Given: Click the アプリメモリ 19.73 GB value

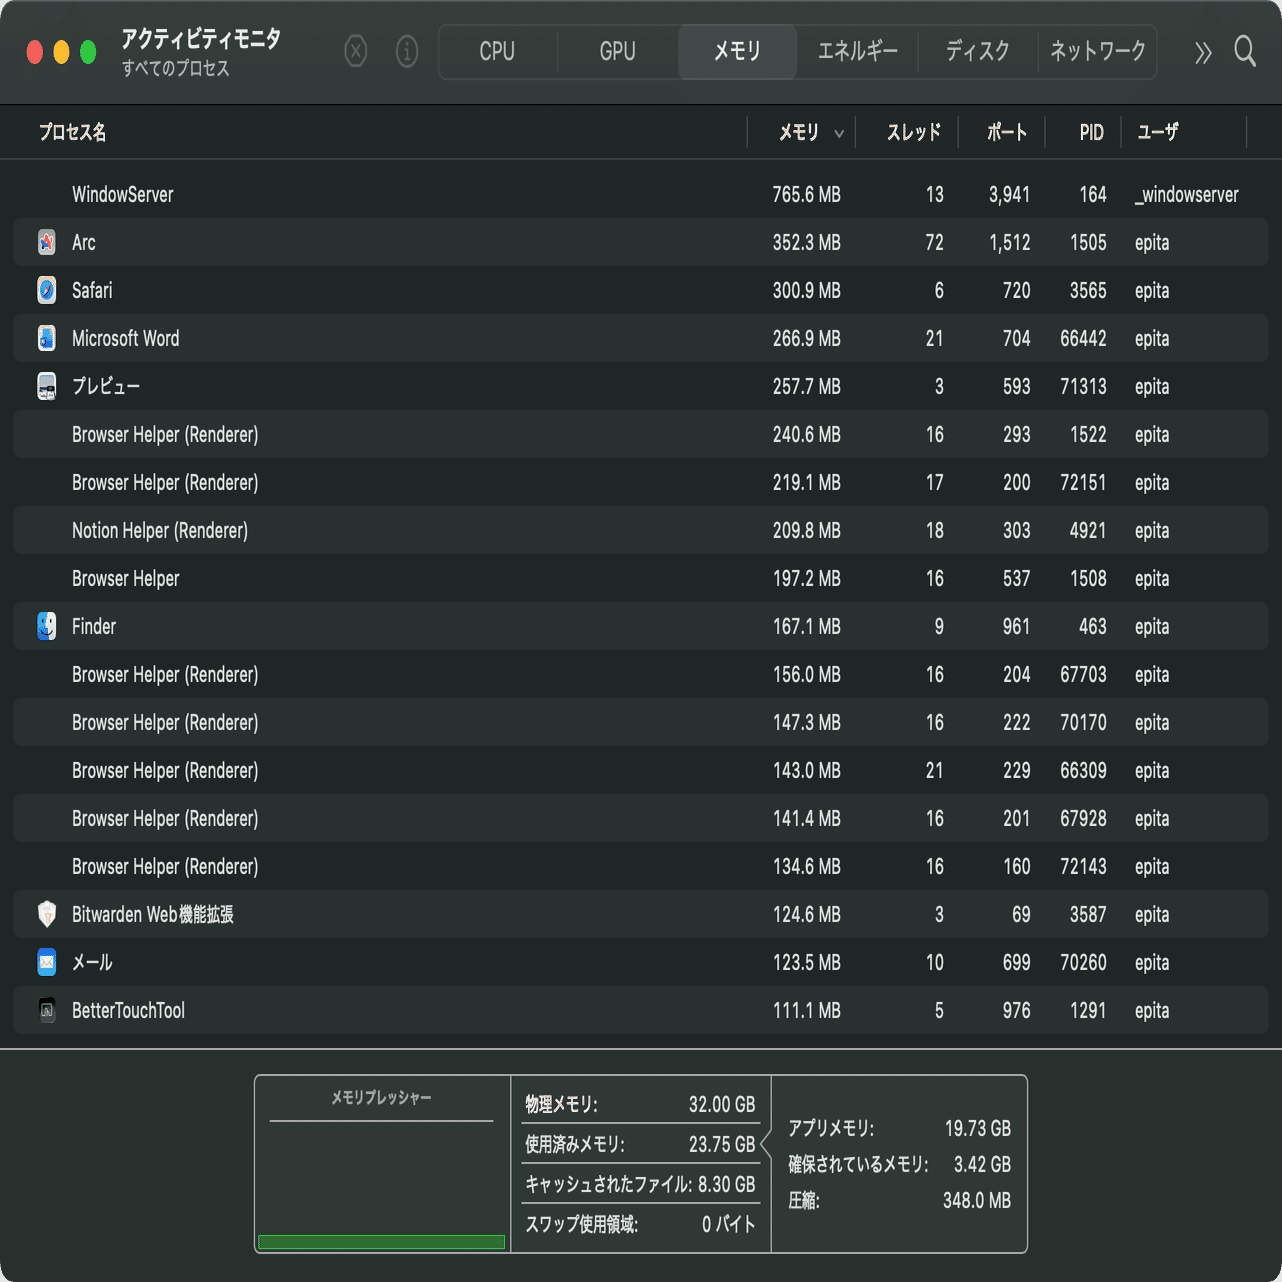Looking at the screenshot, I should (x=978, y=1128).
